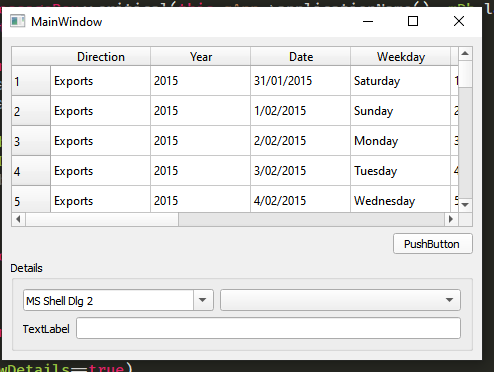Click the Direction column header

100,56
